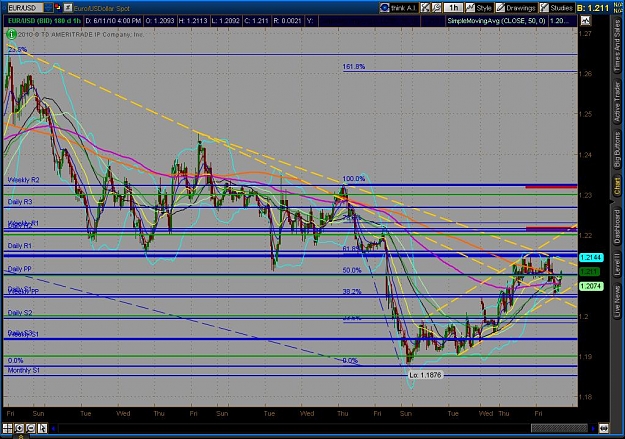The image size is (625, 439).
Task: Click the SimpleMovingAvg (CLOSE, 50, 0) label
Action: click(496, 21)
